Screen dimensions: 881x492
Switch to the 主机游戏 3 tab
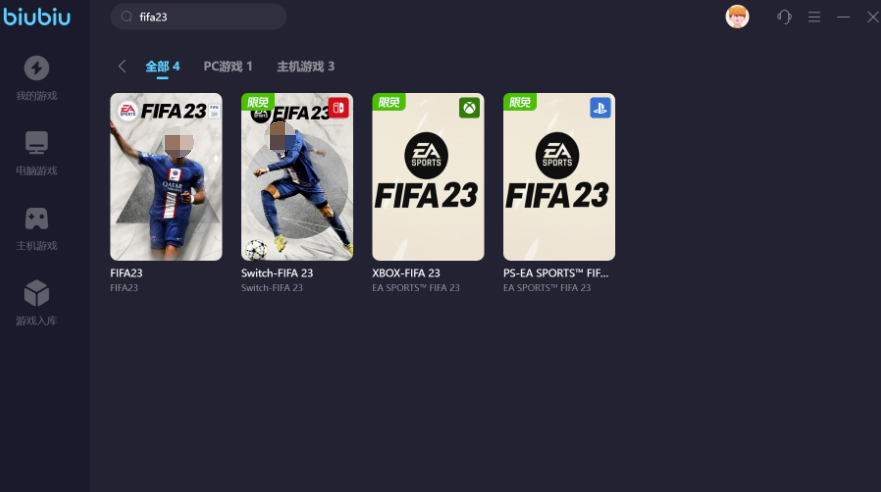(305, 66)
